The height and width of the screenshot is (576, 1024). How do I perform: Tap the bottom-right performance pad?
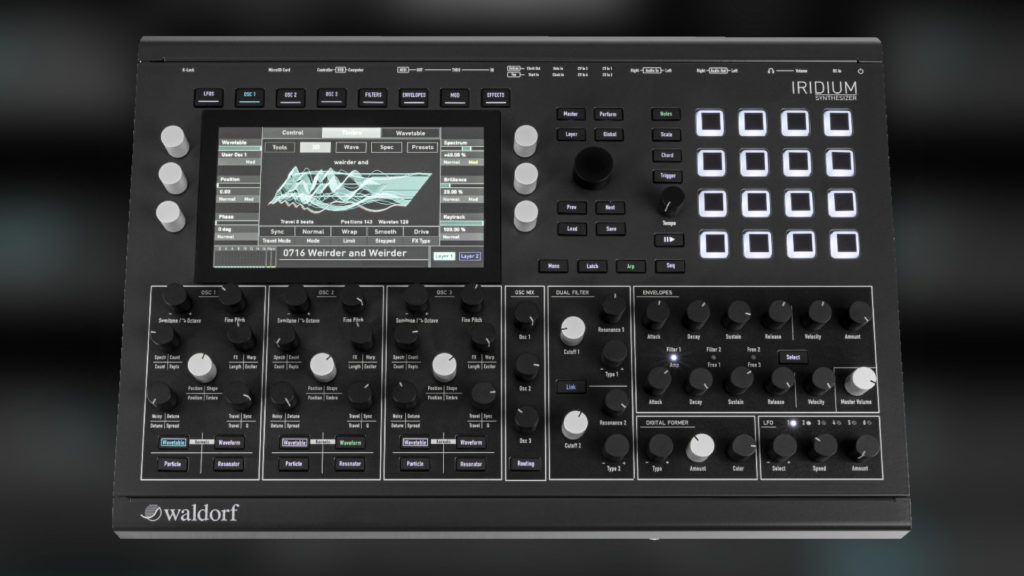pos(844,245)
